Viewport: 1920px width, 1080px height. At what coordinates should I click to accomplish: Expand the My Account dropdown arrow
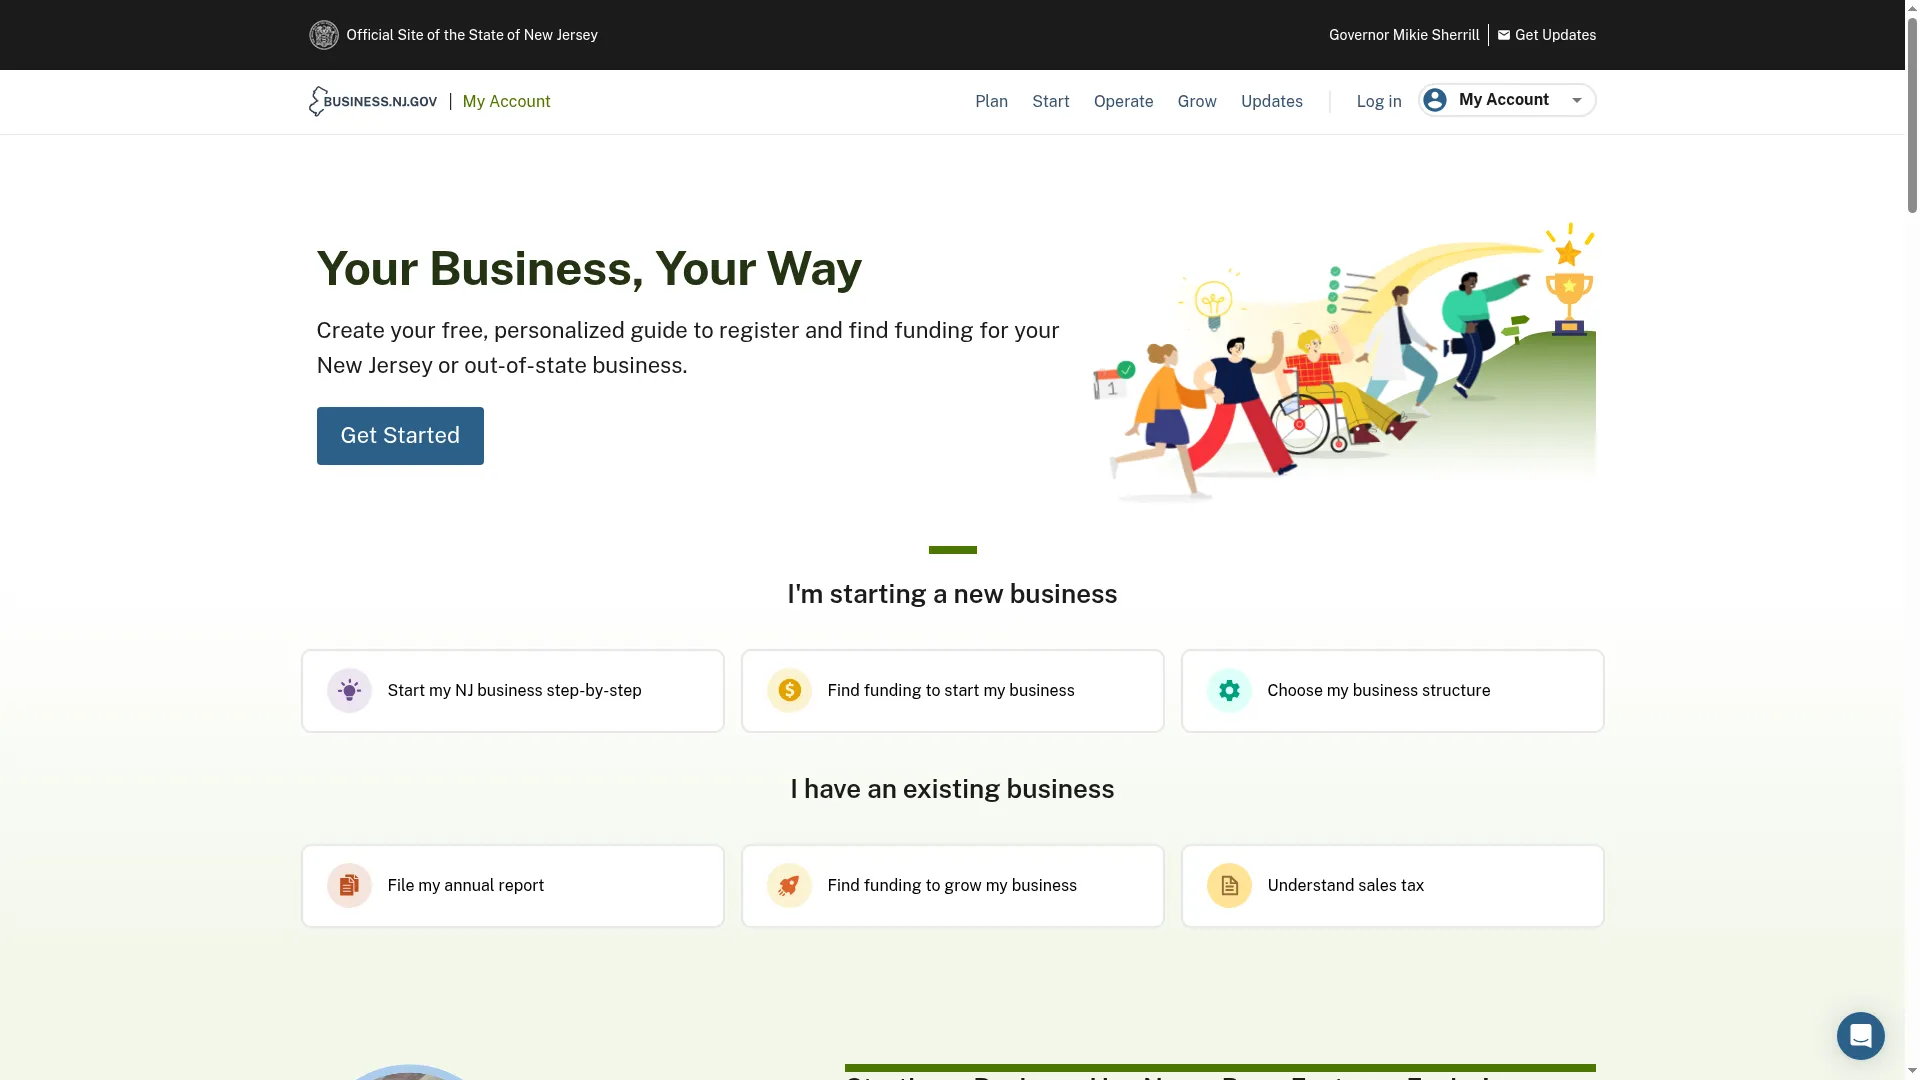[x=1577, y=100]
